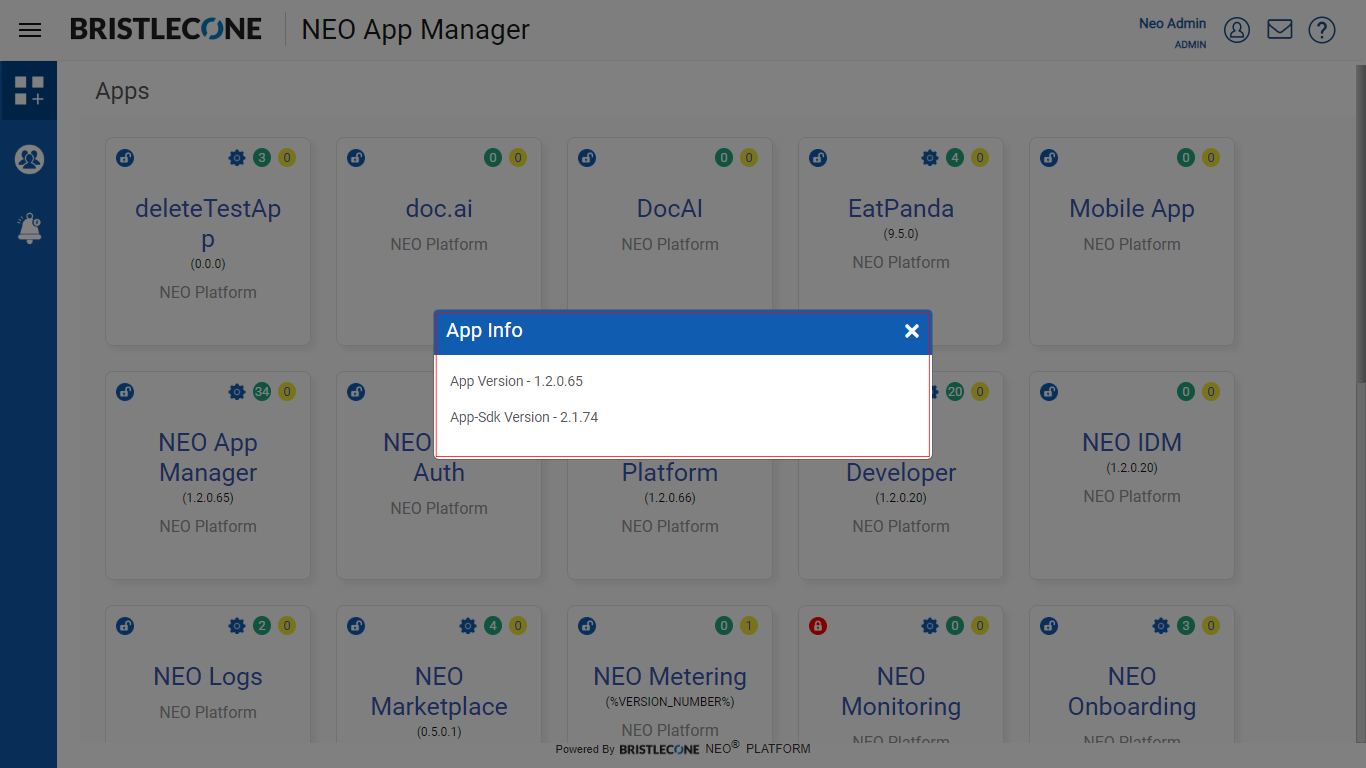Open the NEO IDM app title
The width and height of the screenshot is (1366, 768).
click(x=1132, y=443)
